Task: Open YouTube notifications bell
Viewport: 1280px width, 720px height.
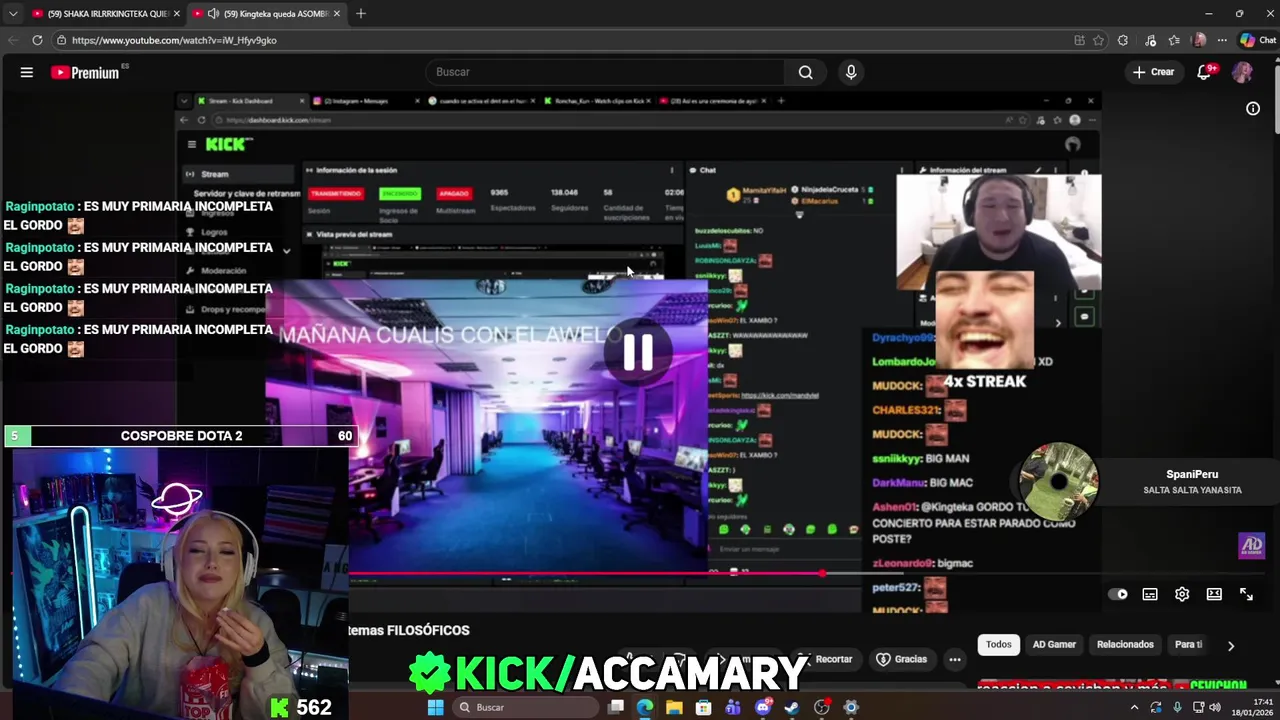Action: click(1206, 72)
